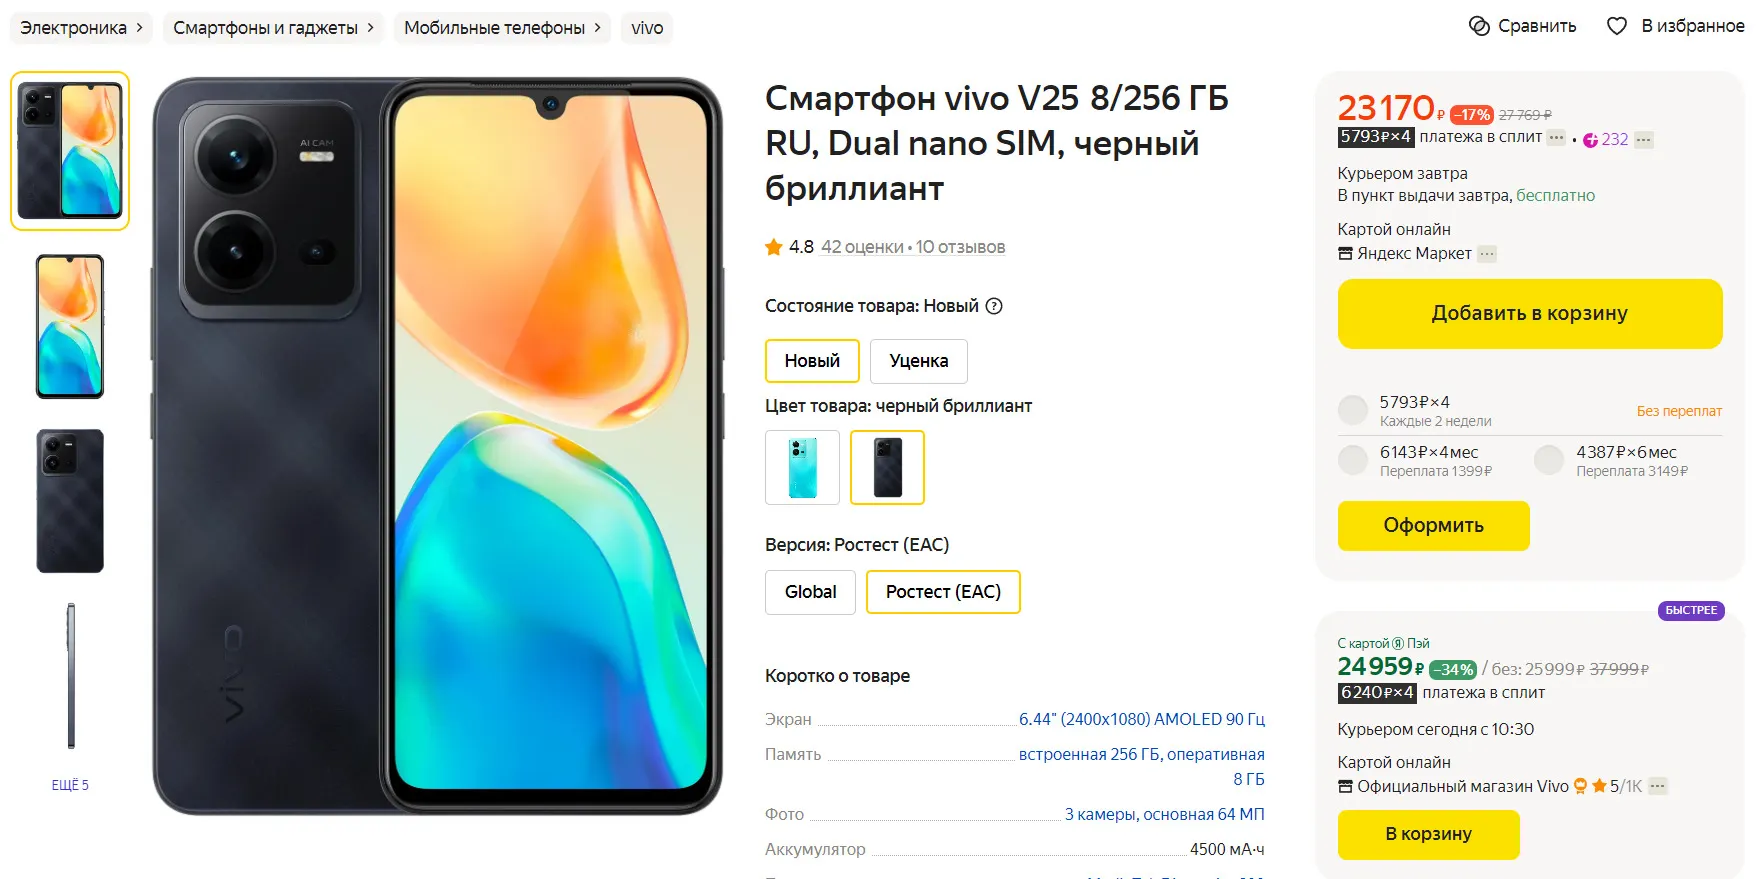Click the ellipsis next to the 5/1K store rating
Screen dimensions: 1763x879
1658,786
